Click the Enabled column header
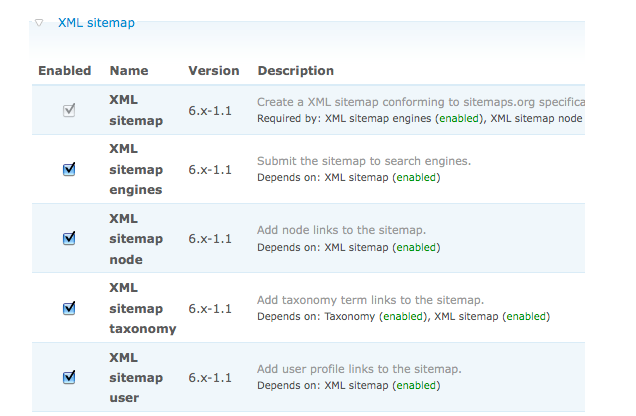636x416 pixels. pos(65,71)
